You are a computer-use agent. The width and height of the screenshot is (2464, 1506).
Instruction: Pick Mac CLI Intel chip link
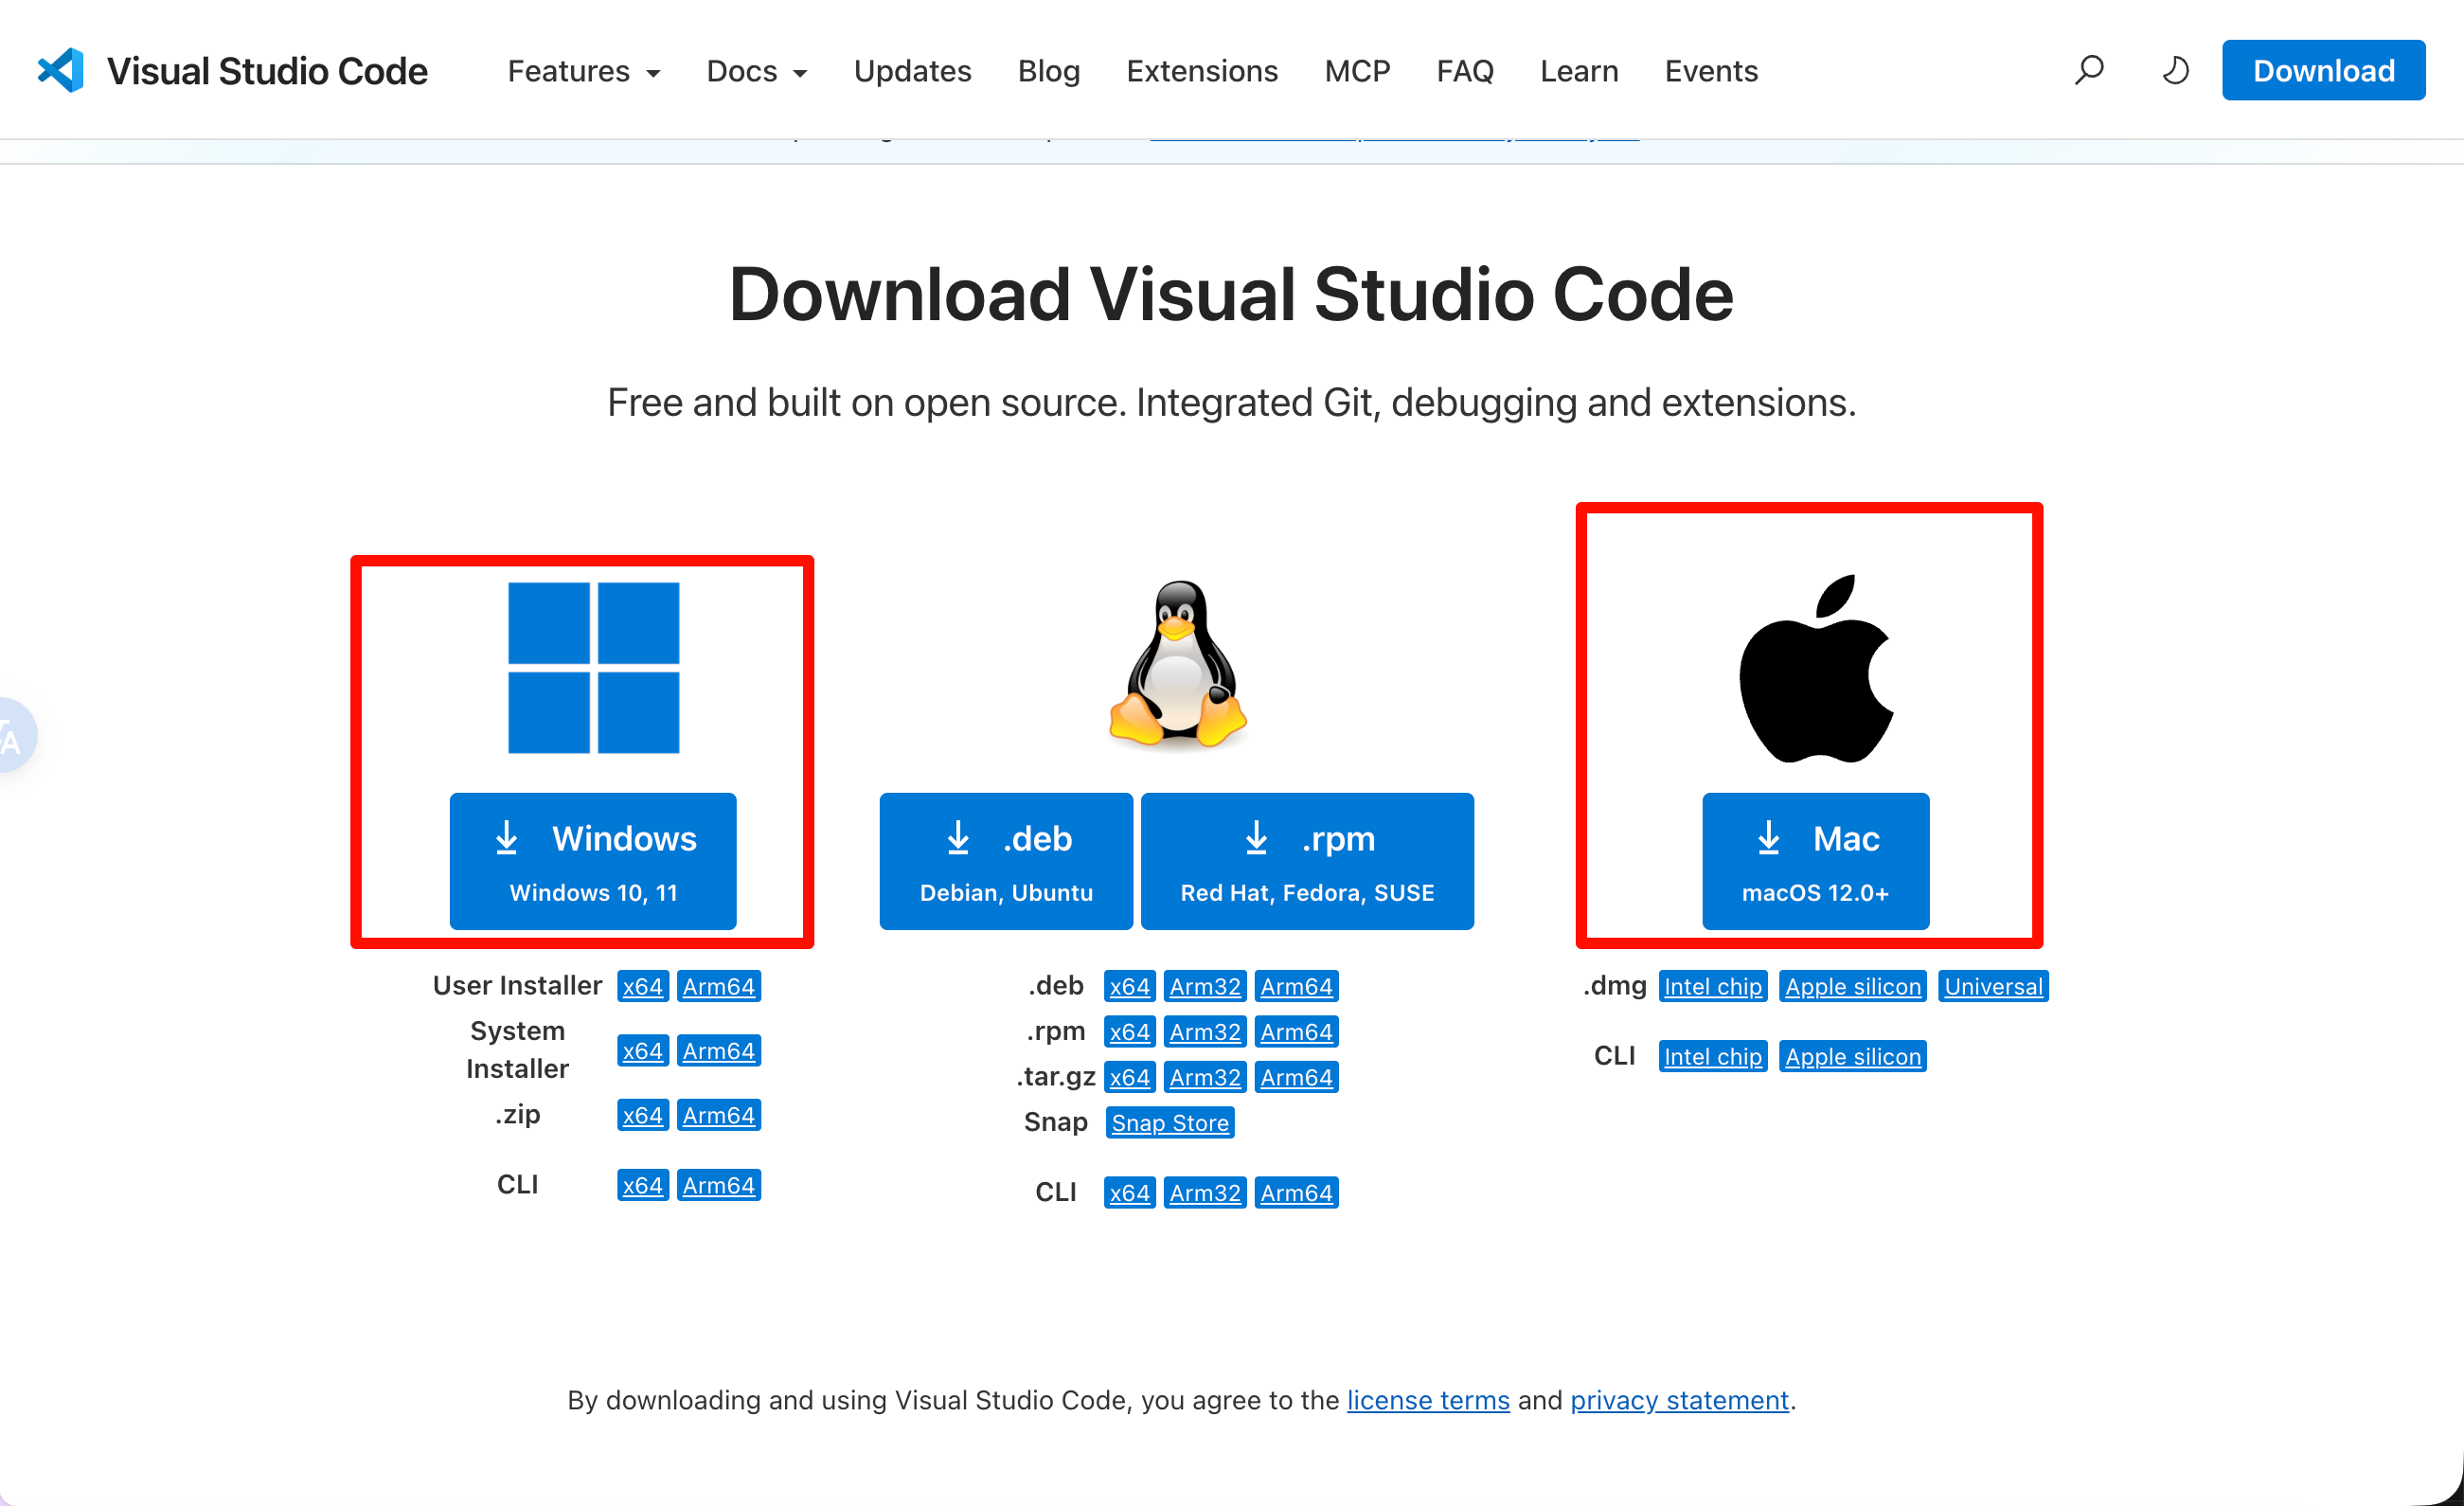click(1712, 1056)
